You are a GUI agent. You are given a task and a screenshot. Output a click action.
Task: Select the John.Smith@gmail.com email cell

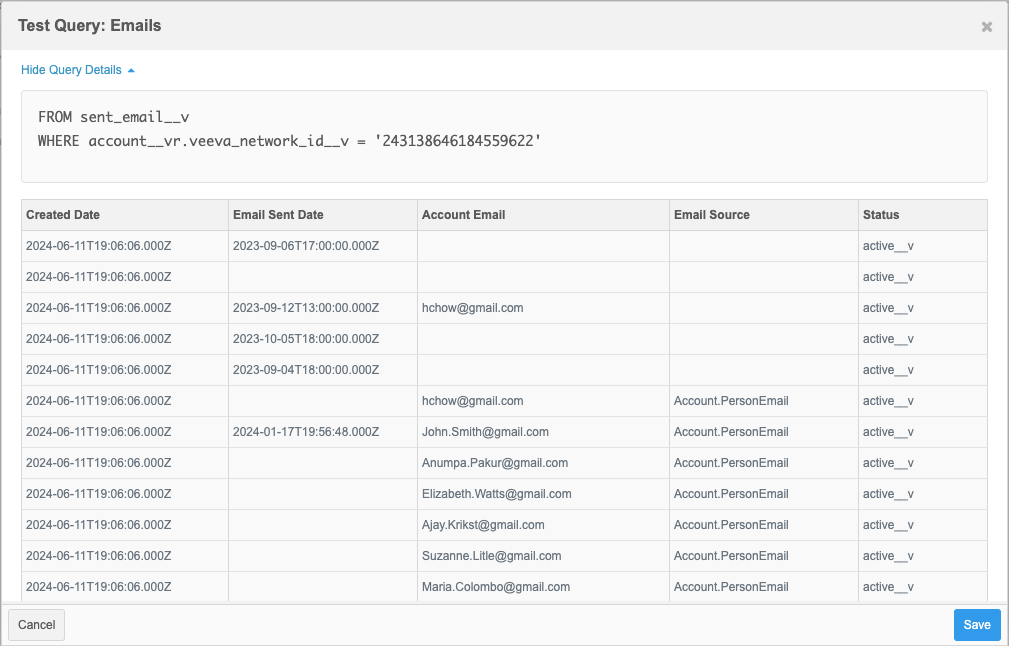pos(485,432)
